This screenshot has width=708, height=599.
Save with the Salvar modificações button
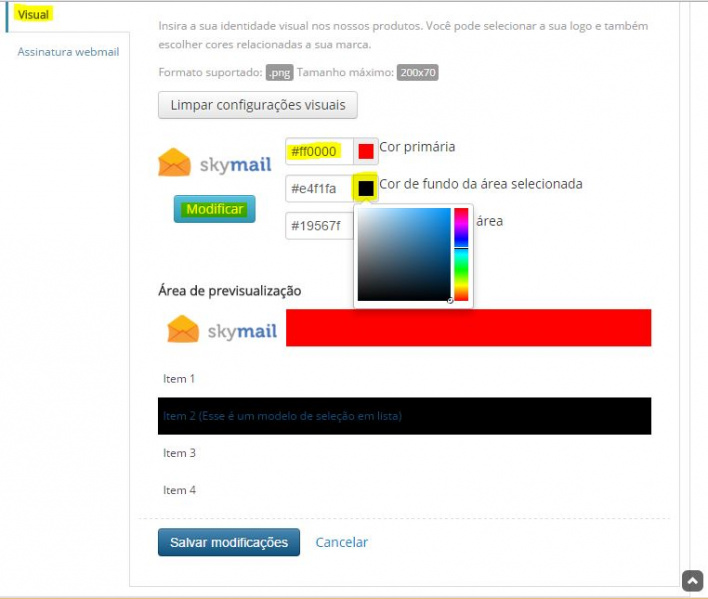coord(228,542)
